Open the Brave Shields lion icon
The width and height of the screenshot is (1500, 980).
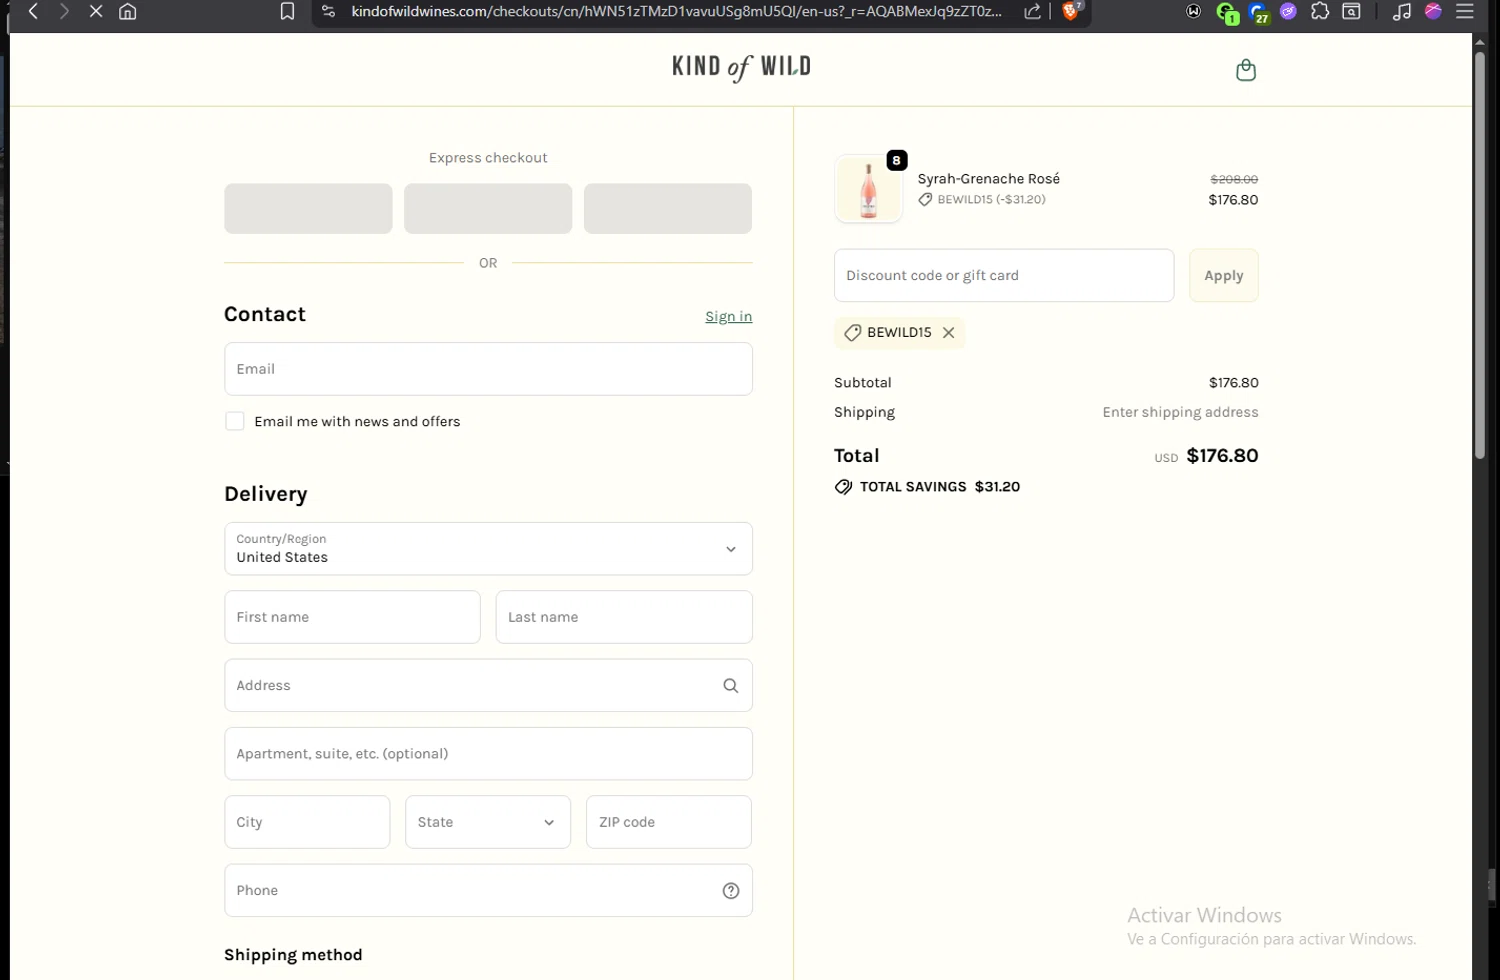pos(1071,11)
